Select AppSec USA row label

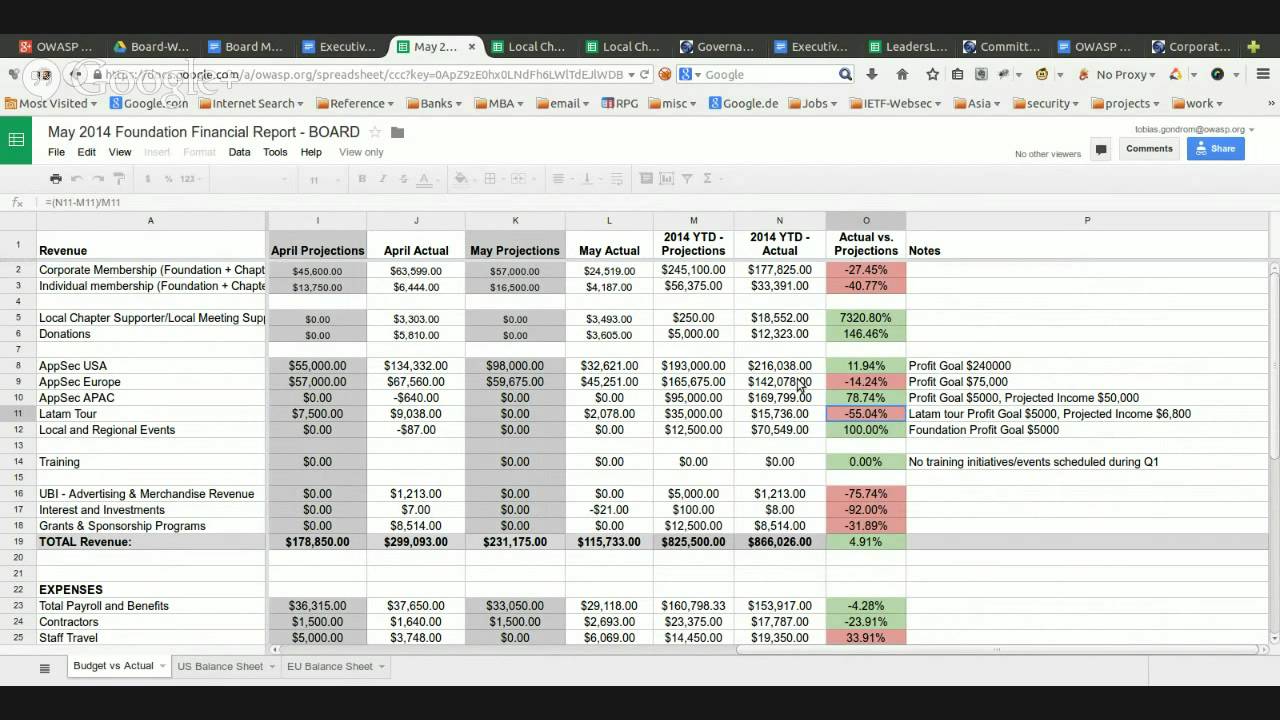pyautogui.click(x=151, y=366)
